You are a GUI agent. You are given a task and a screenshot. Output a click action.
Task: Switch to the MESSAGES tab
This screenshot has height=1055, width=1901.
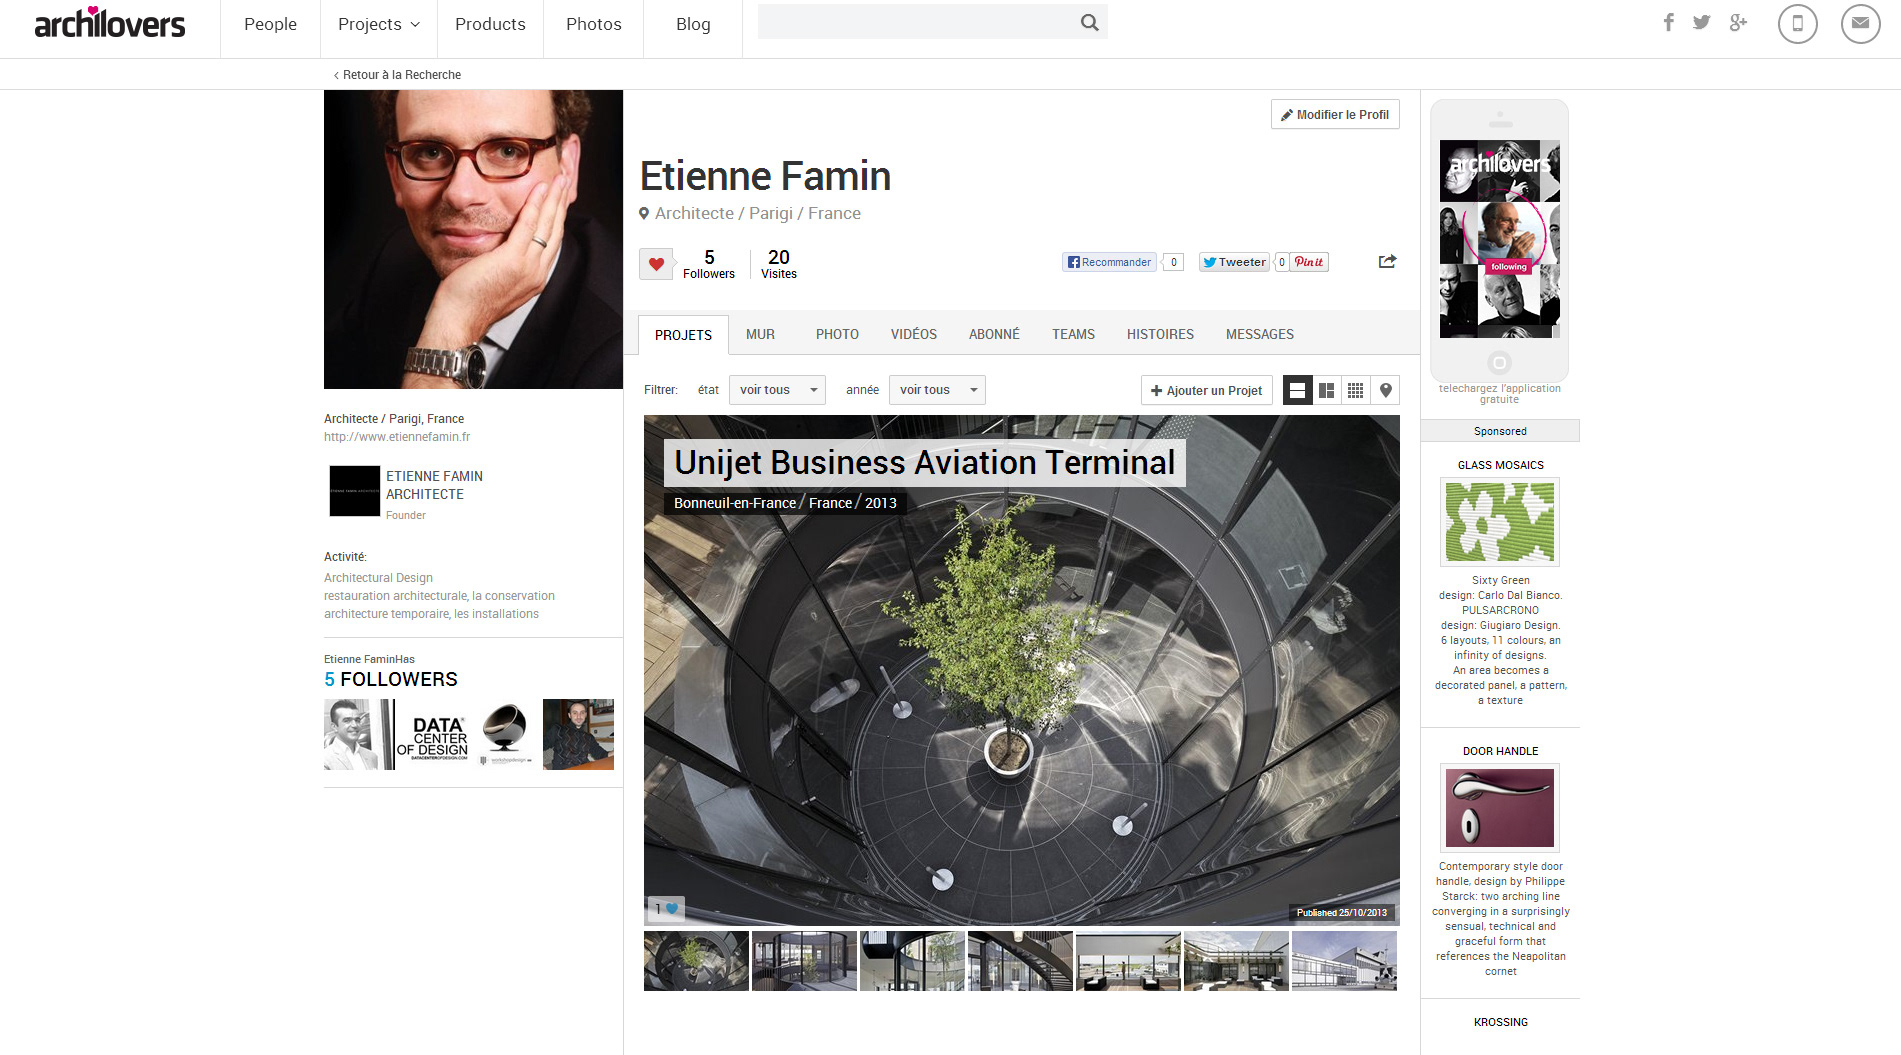pos(1259,334)
